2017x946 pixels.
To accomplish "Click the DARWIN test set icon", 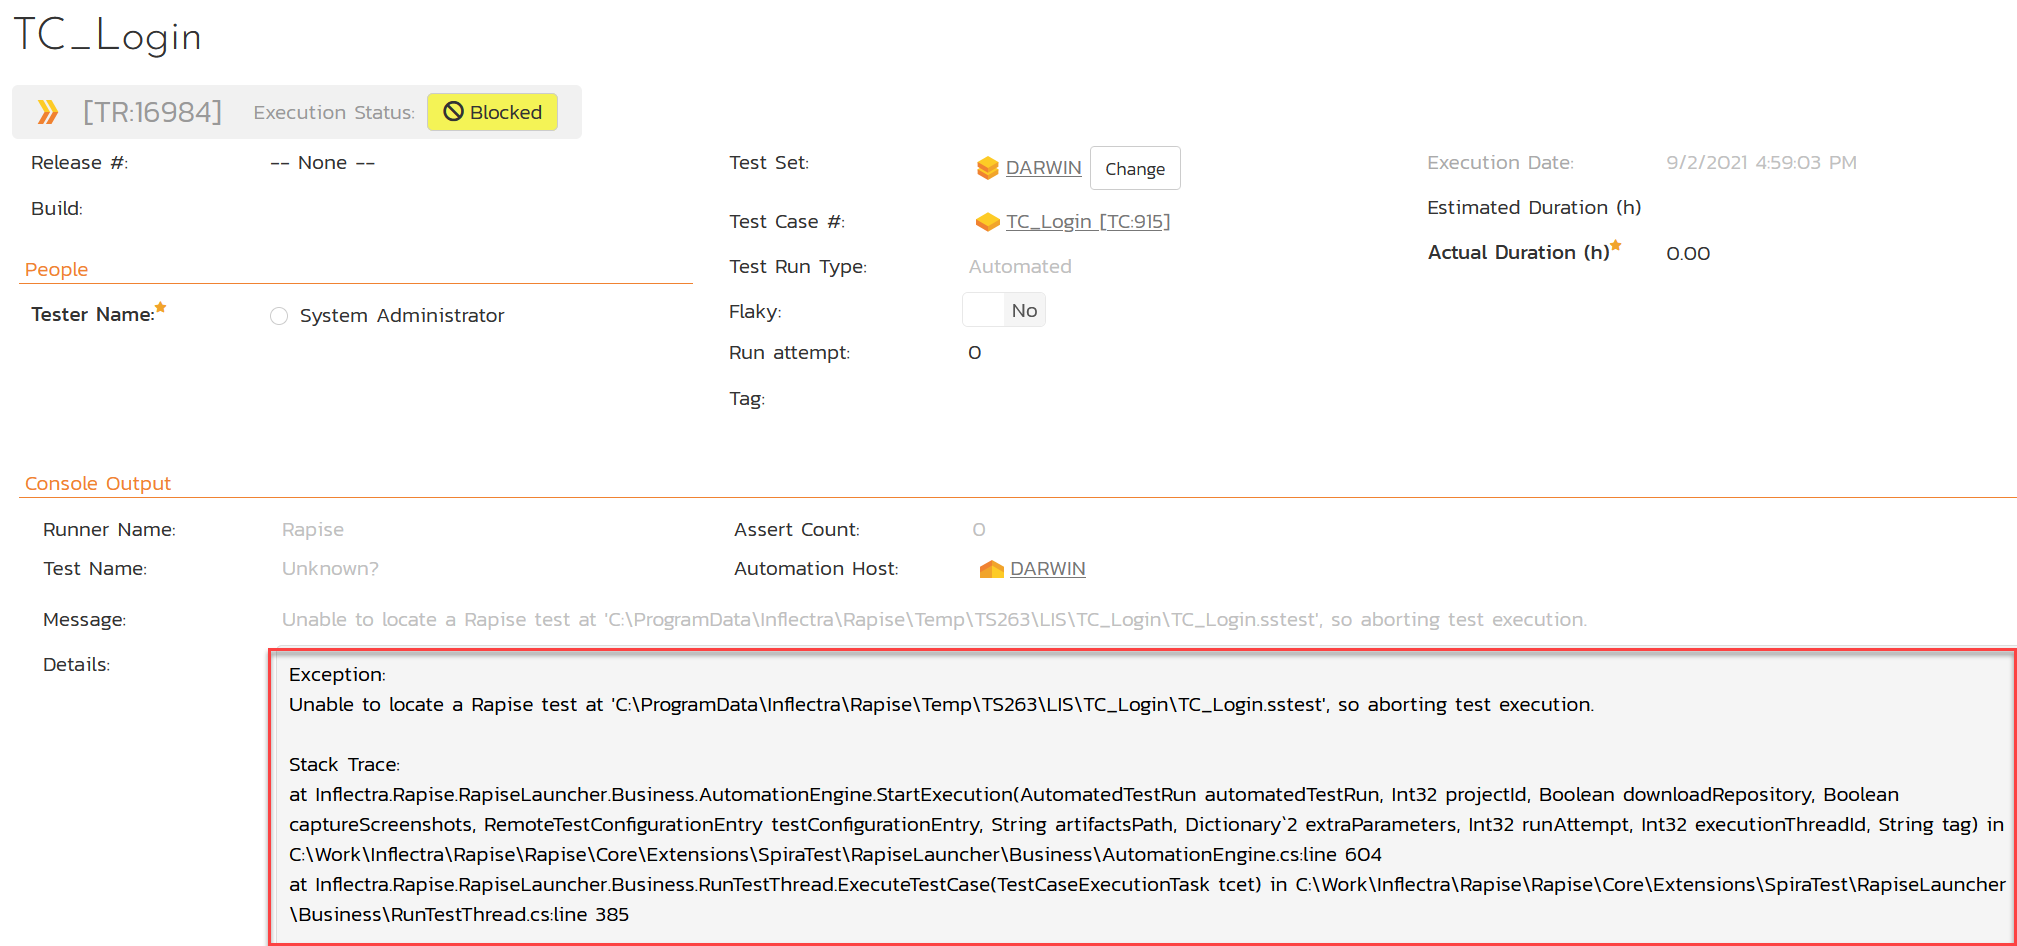I will tap(987, 168).
